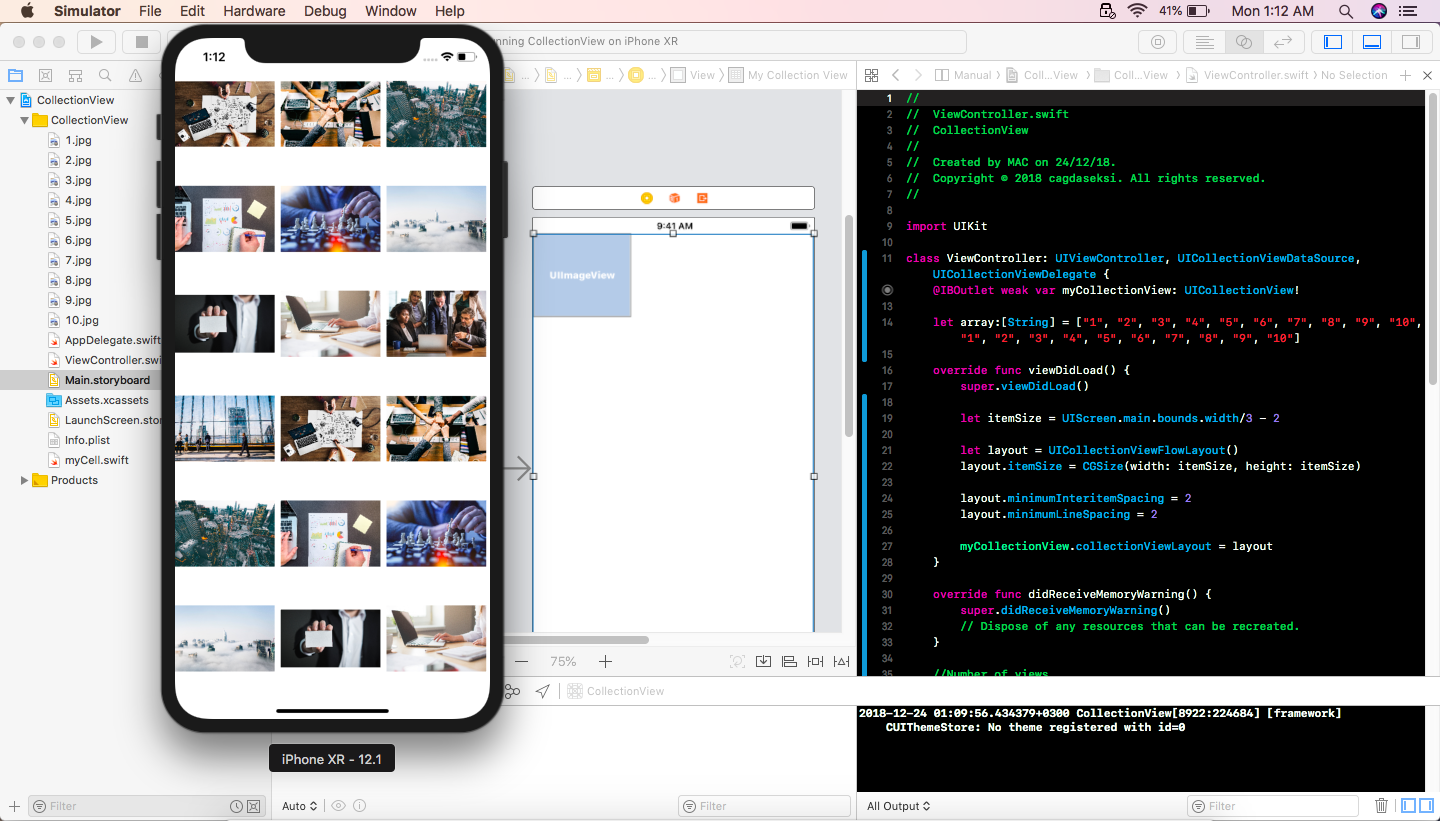
Task: Toggle the variables view in debug area
Action: tap(1409, 805)
